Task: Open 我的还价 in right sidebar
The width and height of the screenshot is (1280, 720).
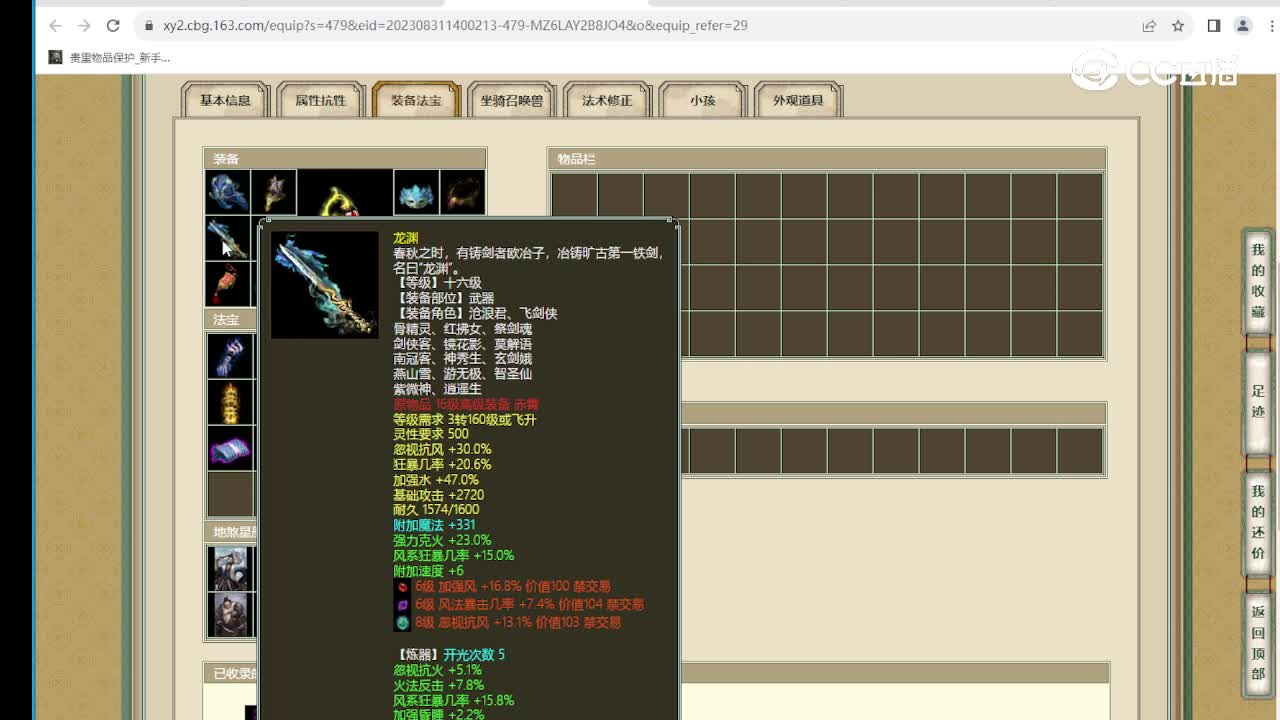Action: pyautogui.click(x=1258, y=522)
